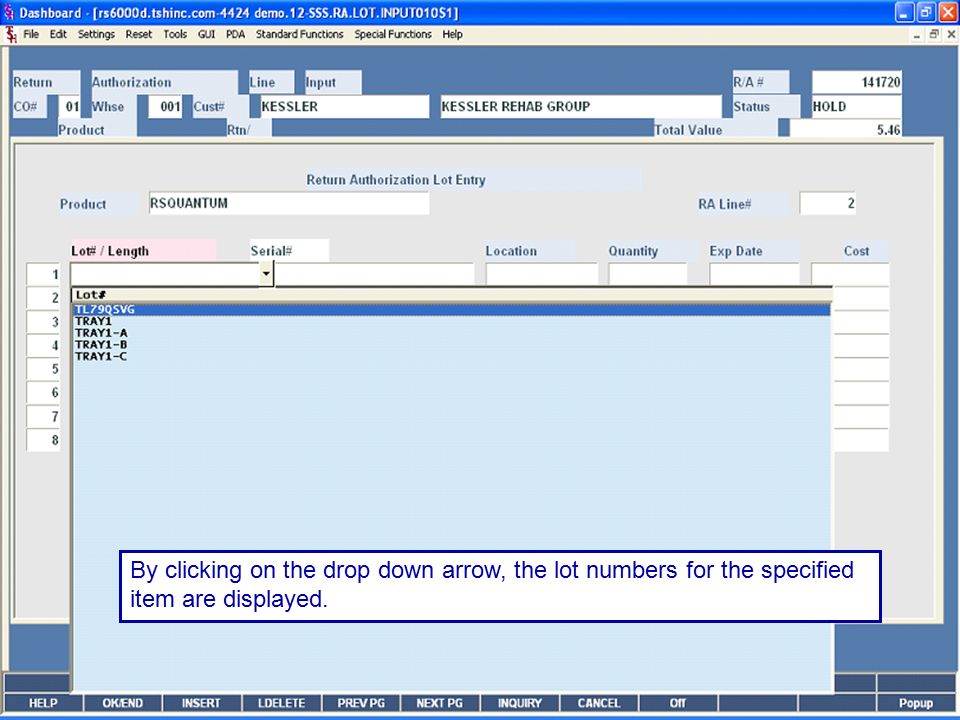
Task: Select lot TRAY1-B from the list
Action: click(451, 345)
